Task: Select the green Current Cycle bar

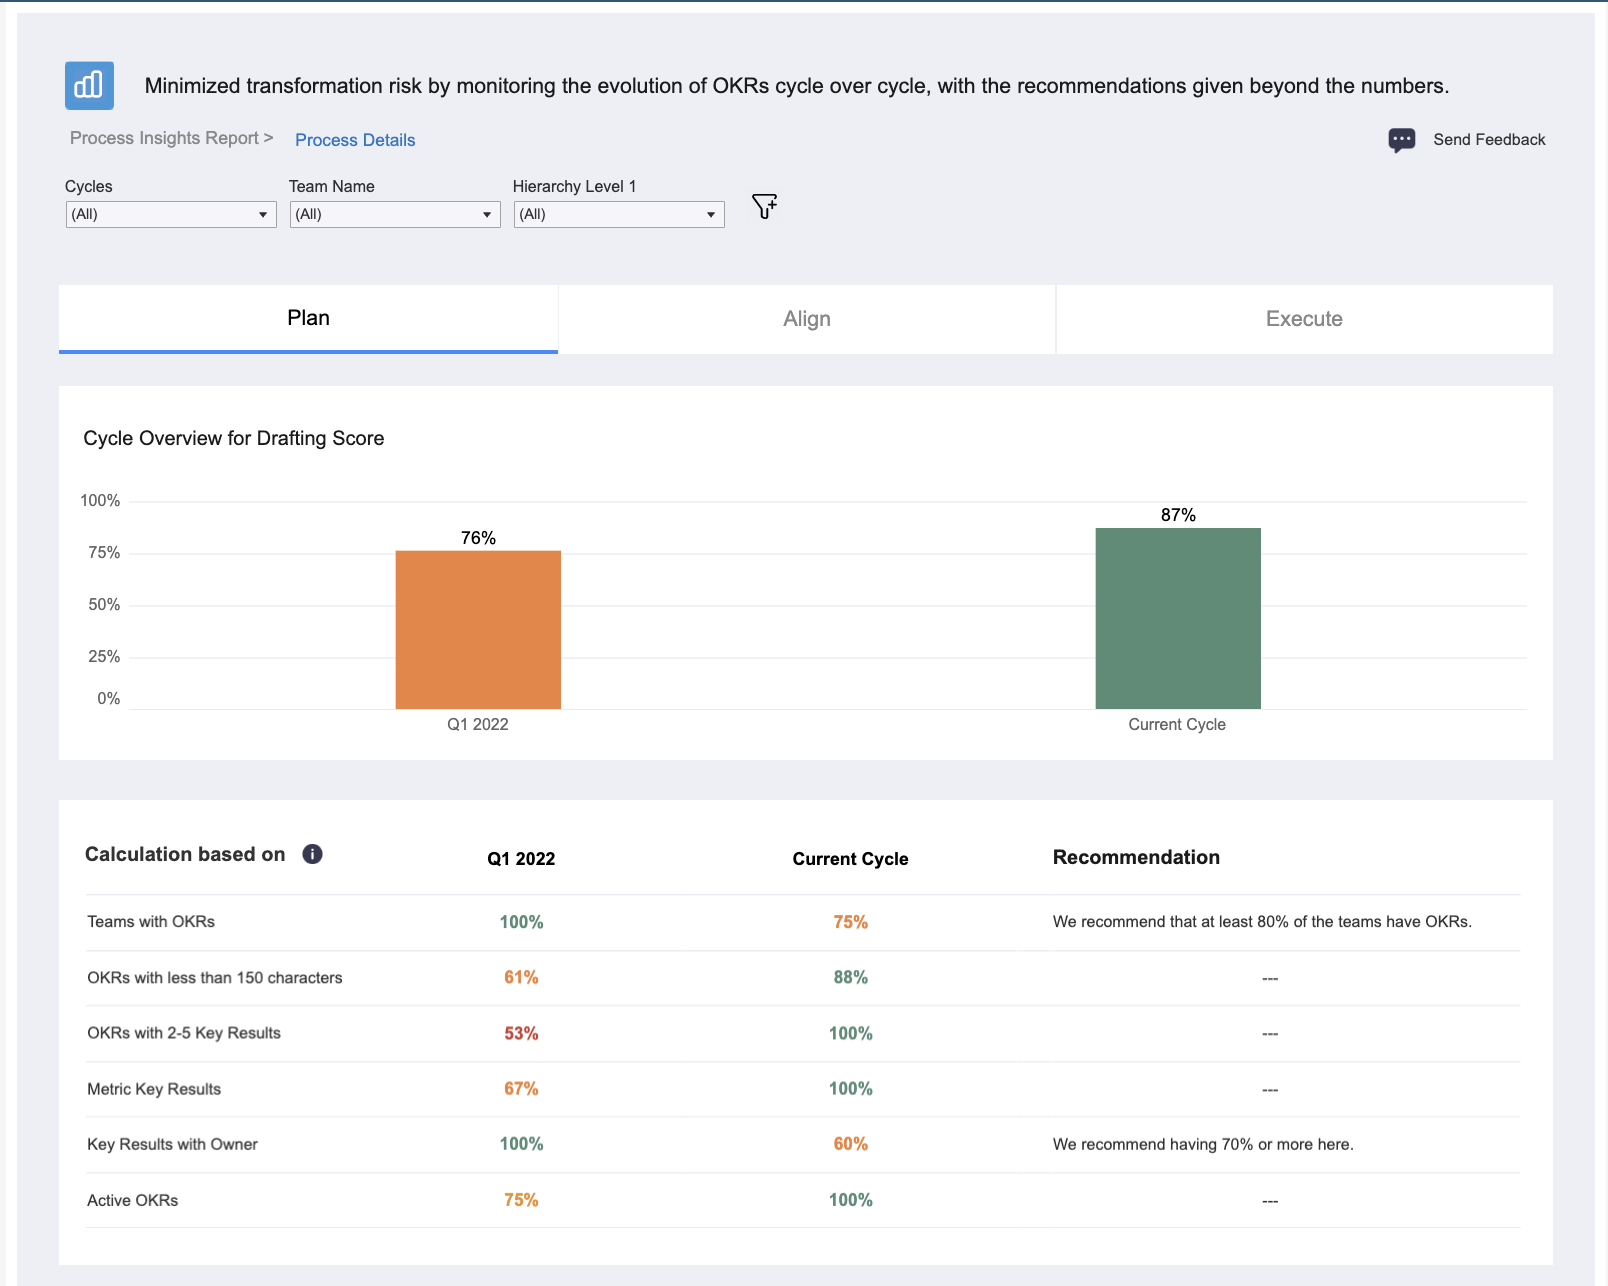Action: (x=1178, y=618)
